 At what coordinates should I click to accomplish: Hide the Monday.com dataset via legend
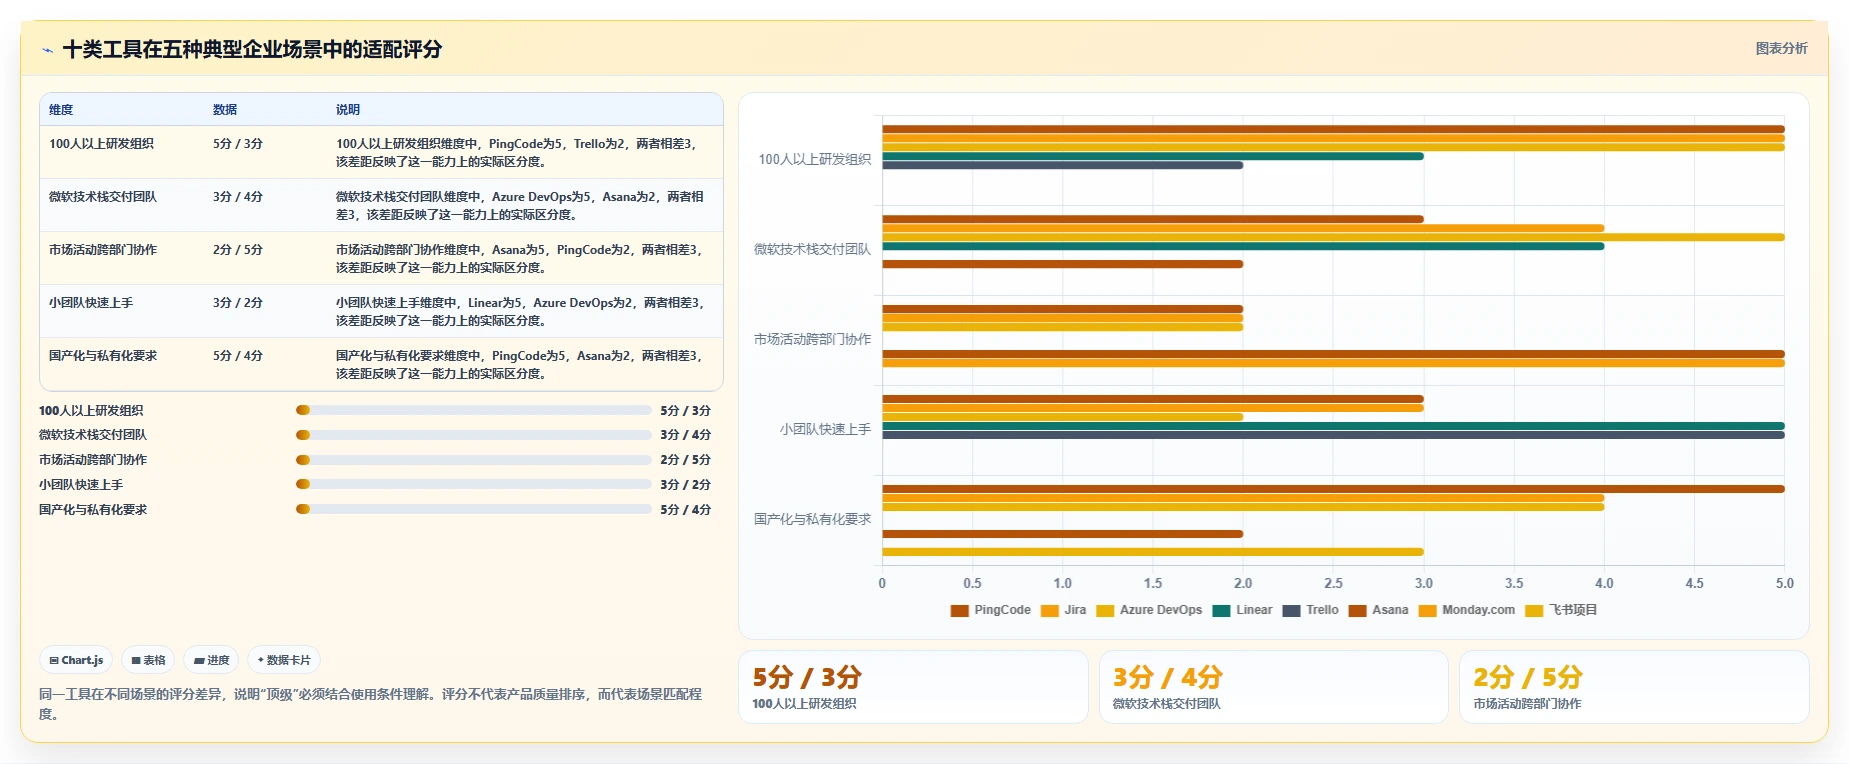(x=1466, y=610)
